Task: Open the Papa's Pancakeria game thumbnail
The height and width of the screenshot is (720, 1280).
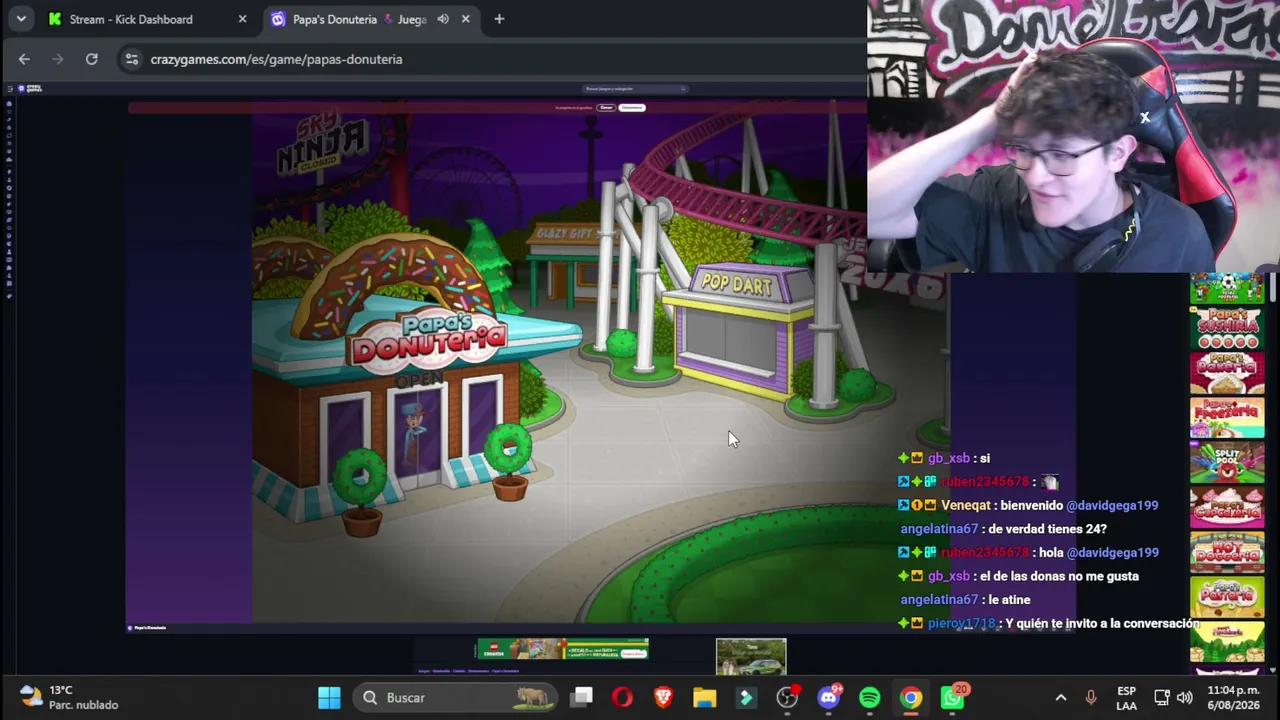Action: click(x=1227, y=642)
